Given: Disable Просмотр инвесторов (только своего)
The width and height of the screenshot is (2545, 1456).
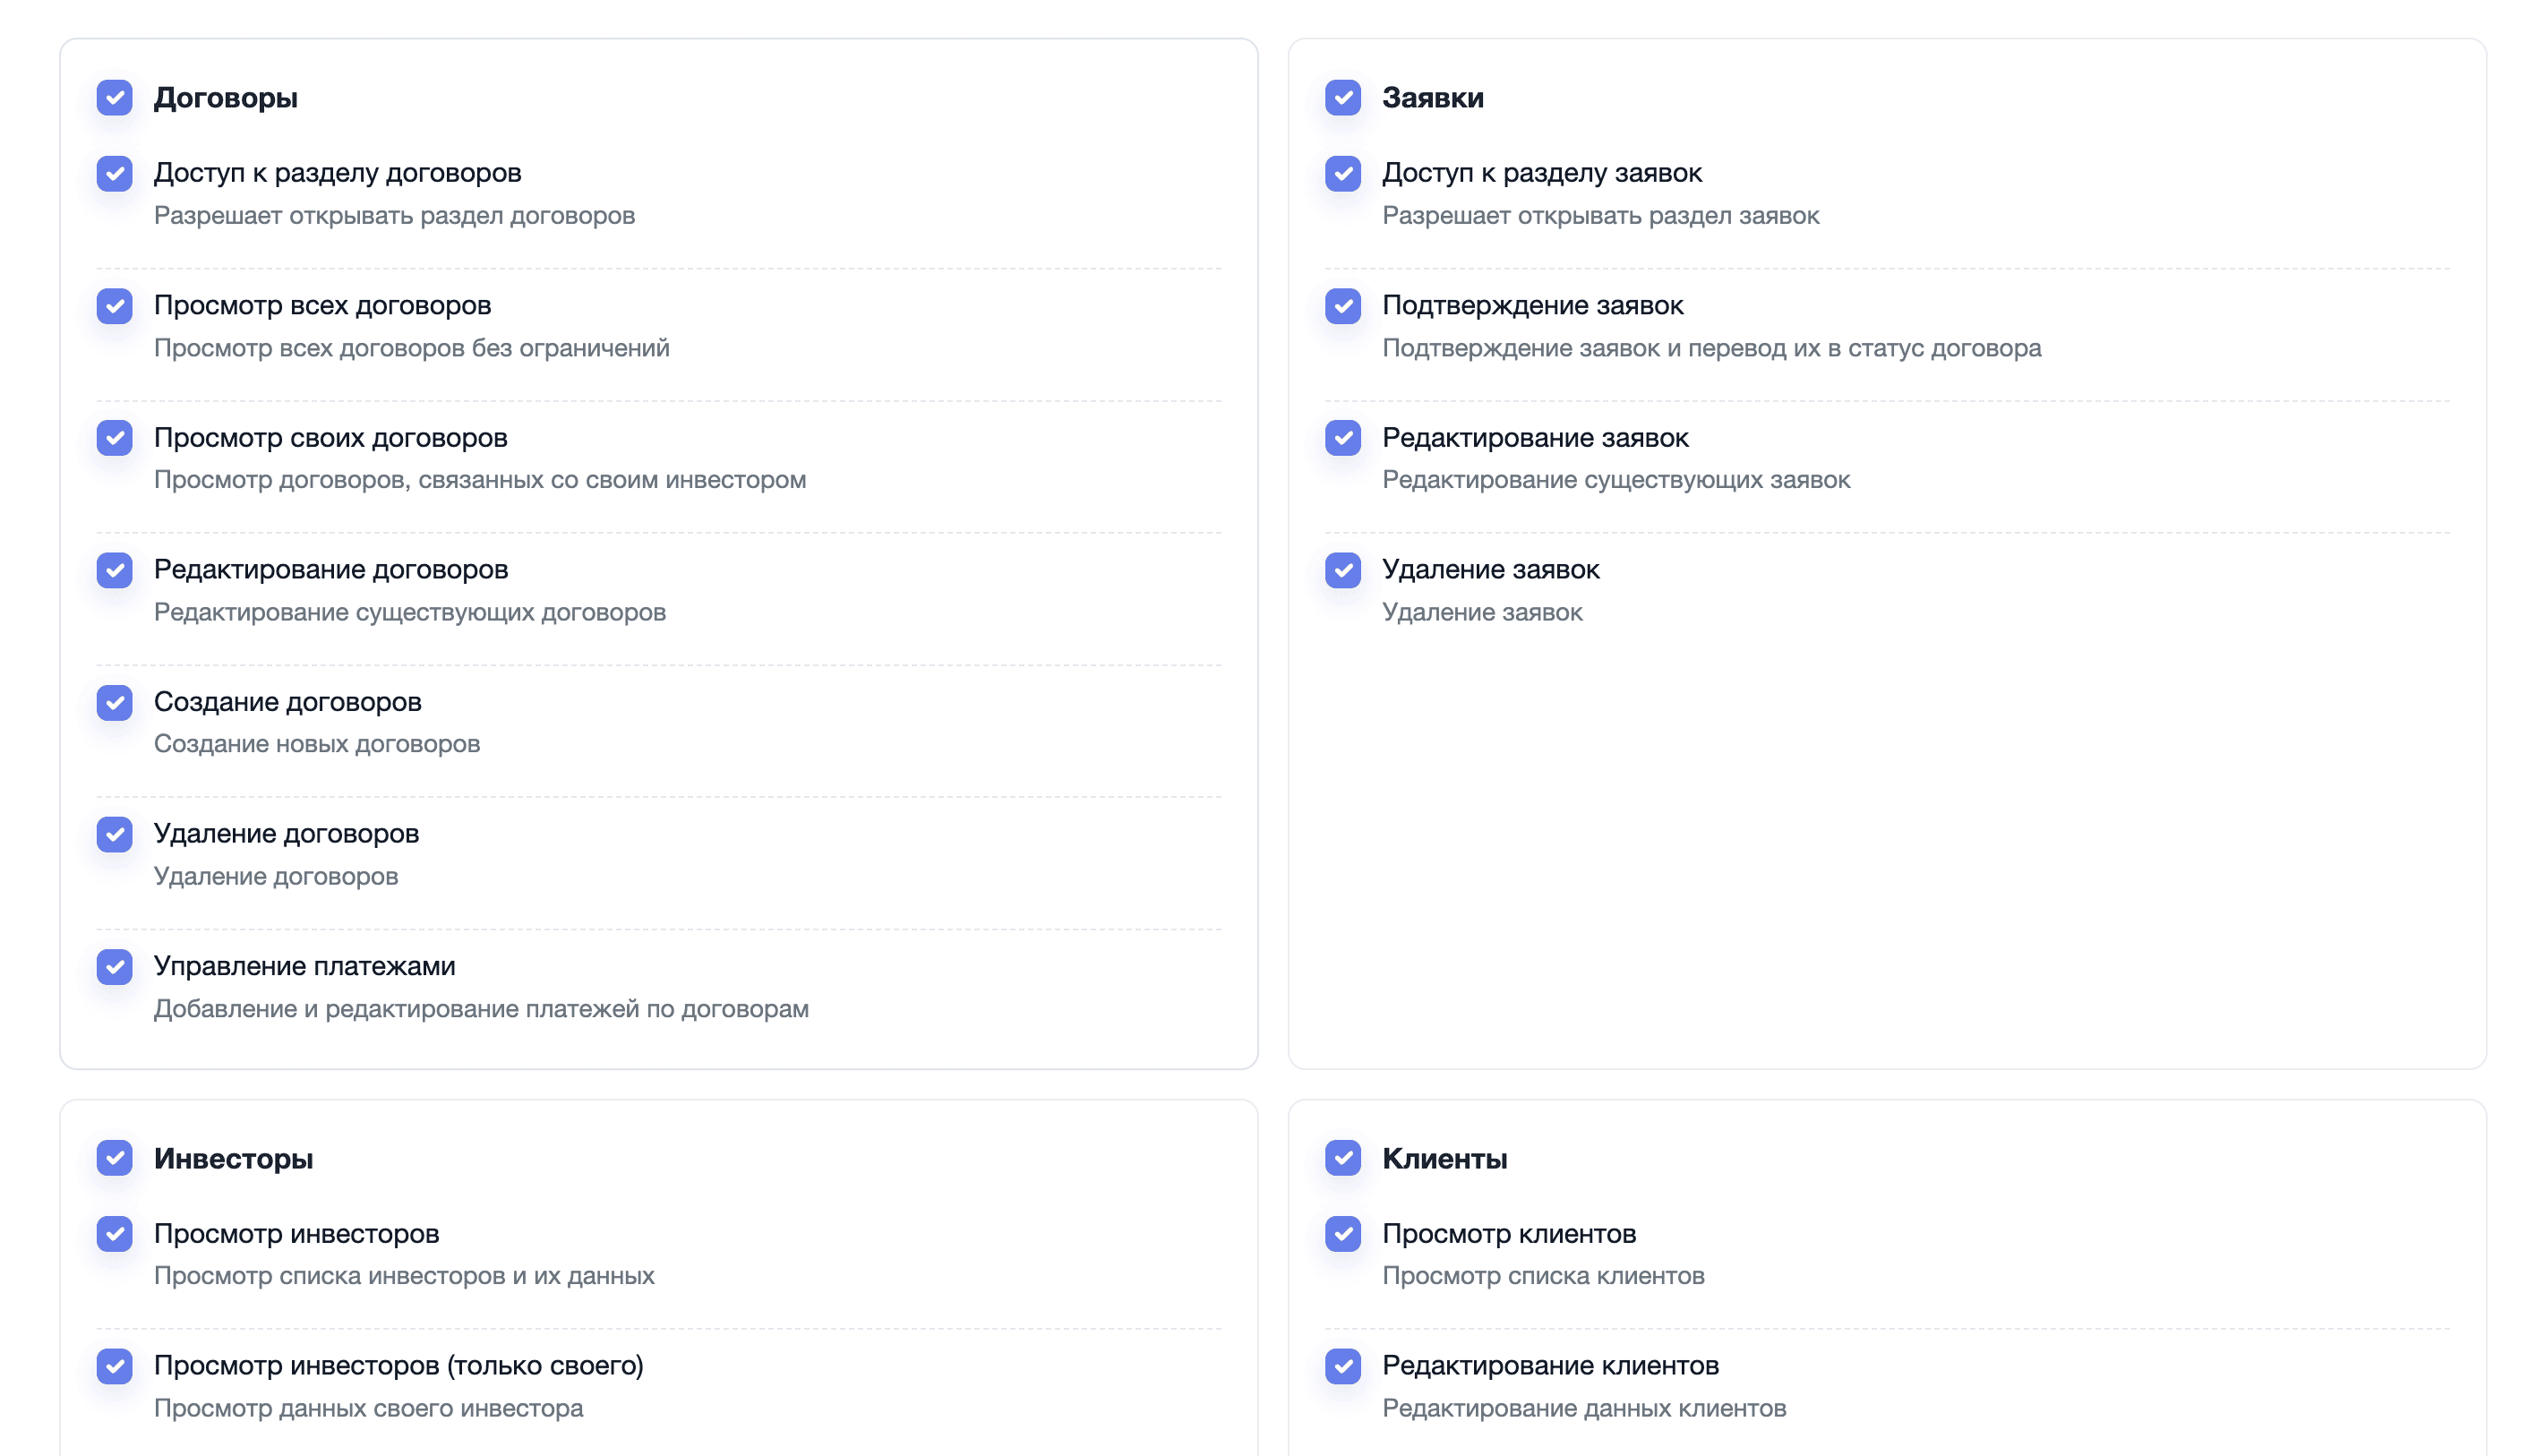Looking at the screenshot, I should pyautogui.click(x=114, y=1366).
